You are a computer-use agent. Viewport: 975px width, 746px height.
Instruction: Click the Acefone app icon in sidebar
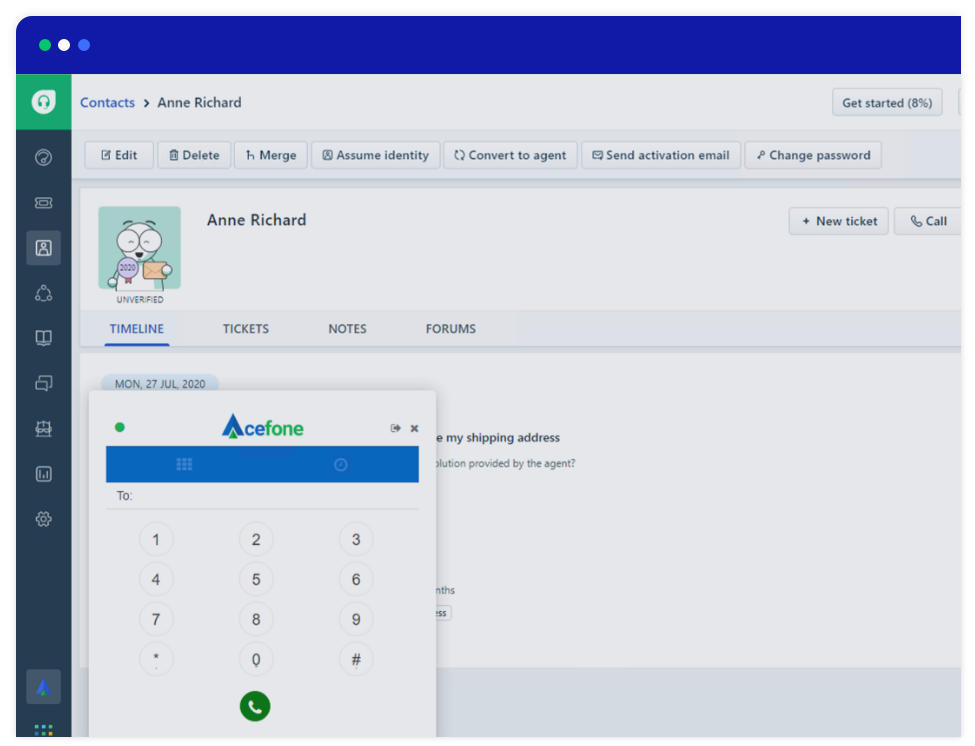tap(44, 687)
